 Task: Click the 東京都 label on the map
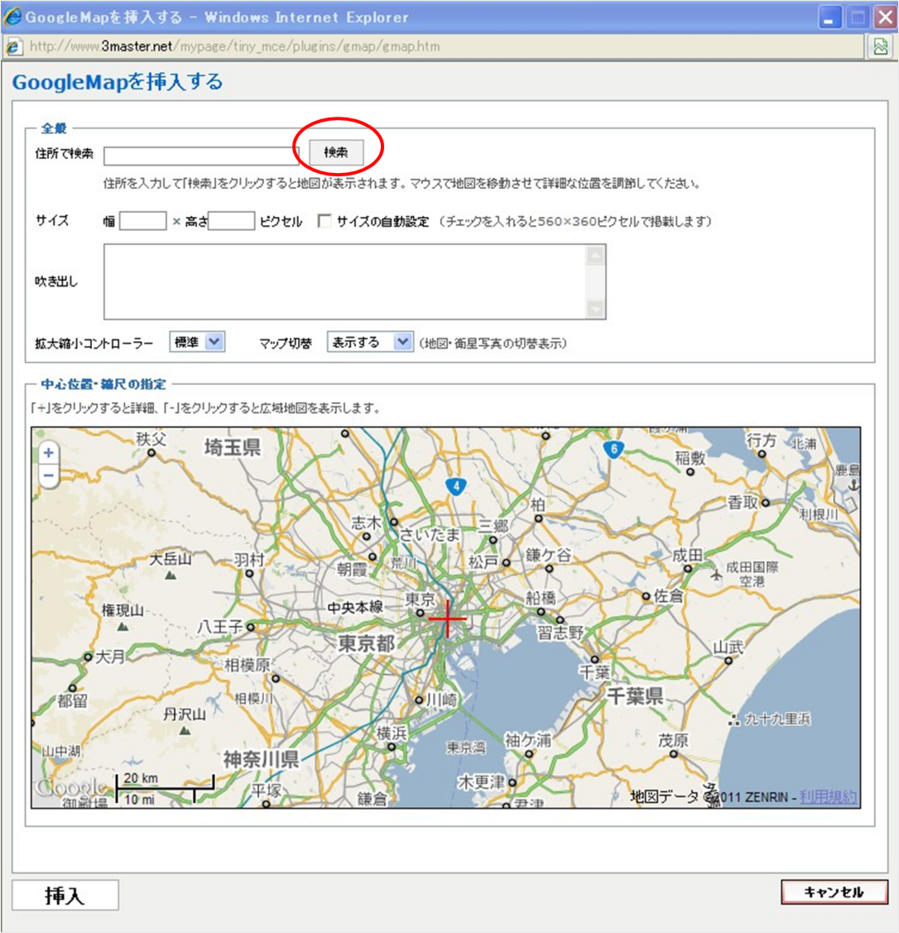[x=366, y=643]
